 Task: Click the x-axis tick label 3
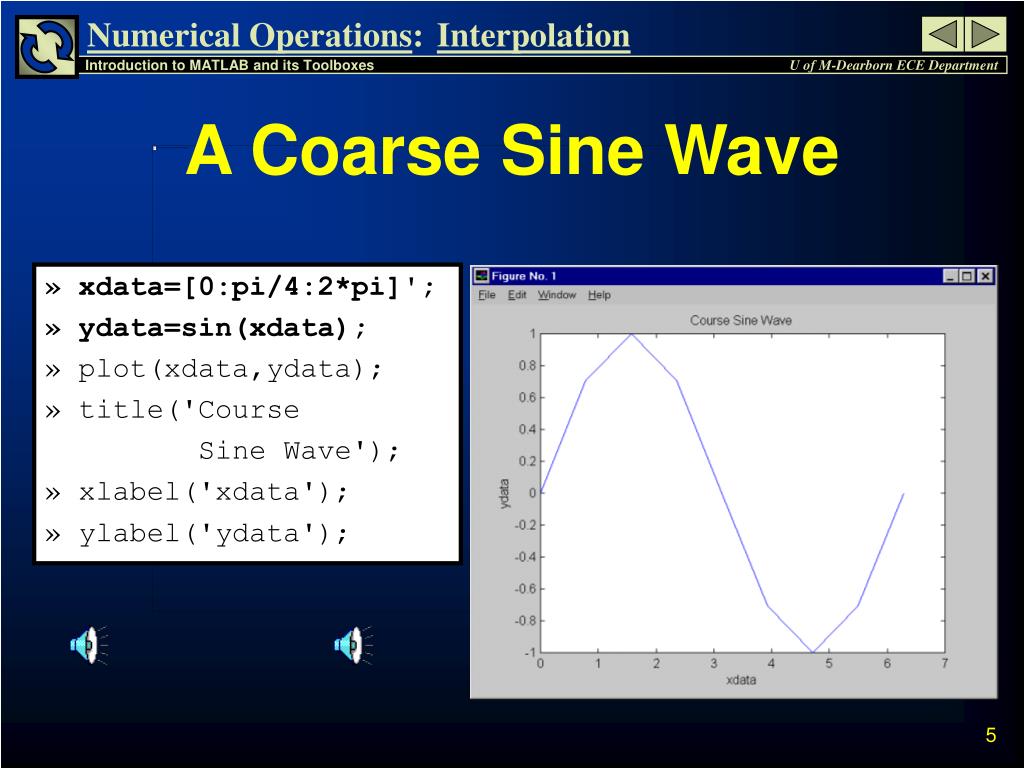[713, 664]
